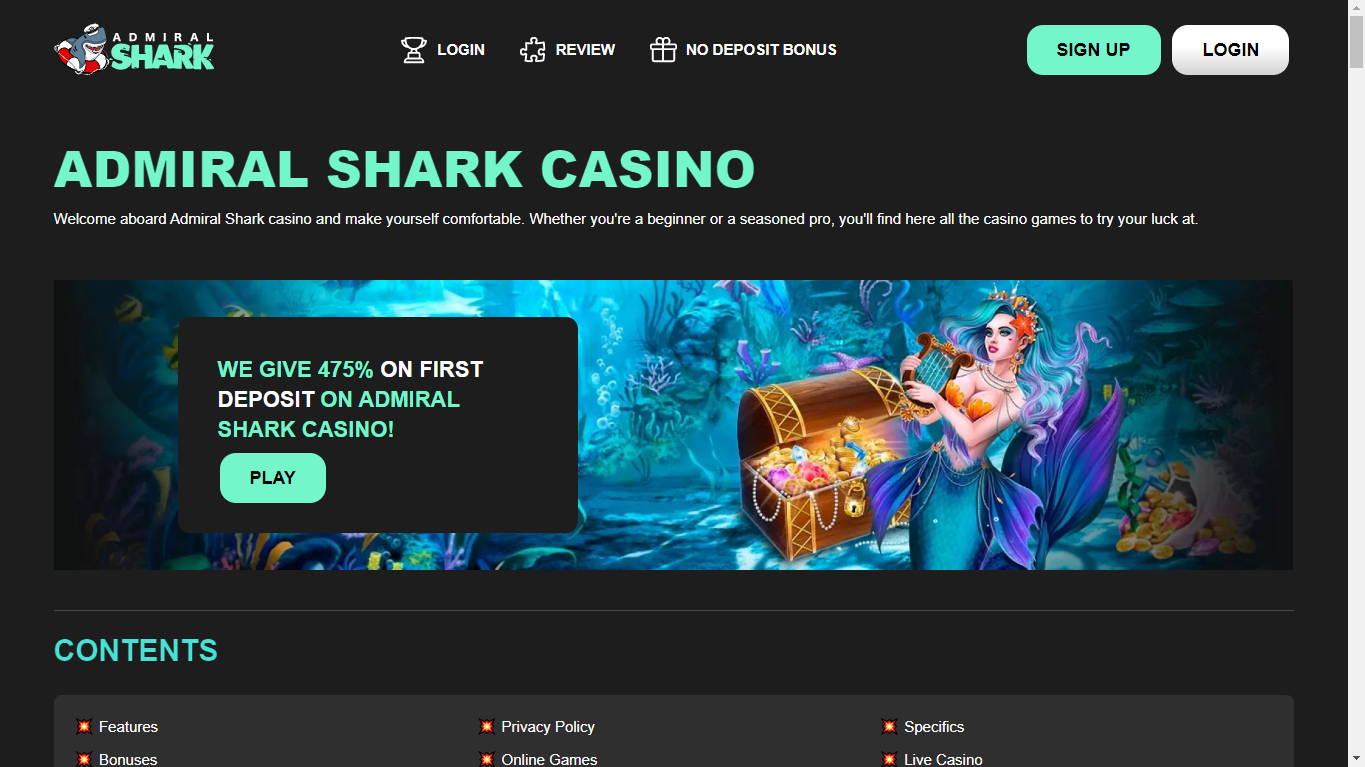Click the Admiral Shark logo
Screen dimensions: 1365x767
[x=134, y=49]
